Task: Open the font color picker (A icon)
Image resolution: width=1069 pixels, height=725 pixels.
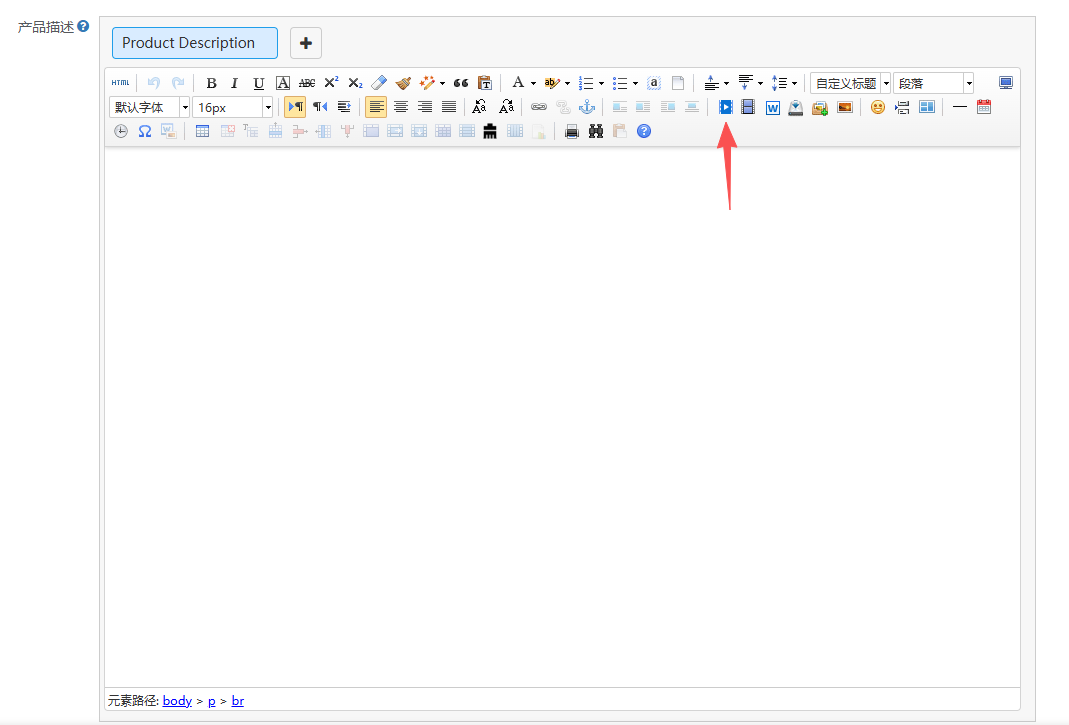Action: 517,83
